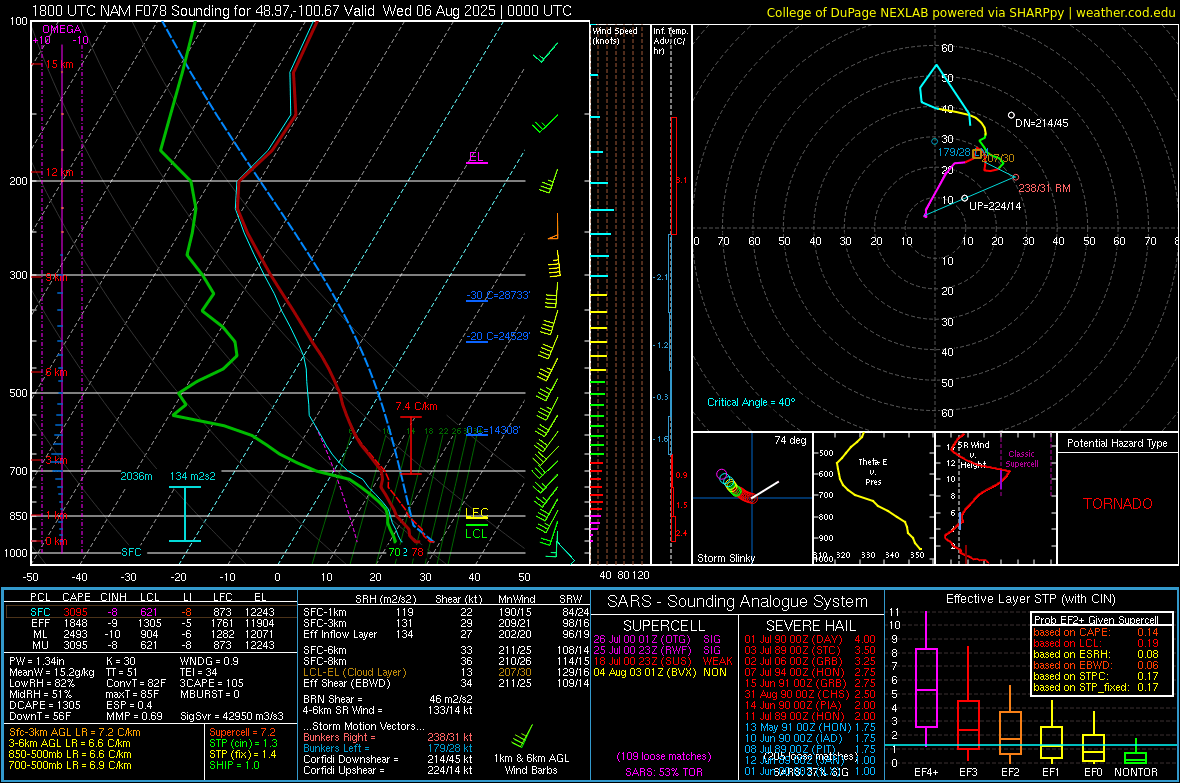Click the 'UP=224/14' hodograph label

[995, 206]
